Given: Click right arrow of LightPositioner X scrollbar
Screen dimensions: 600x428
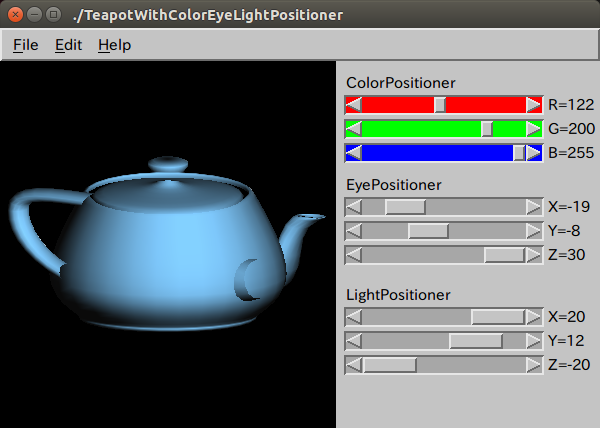Looking at the screenshot, I should point(533,317).
